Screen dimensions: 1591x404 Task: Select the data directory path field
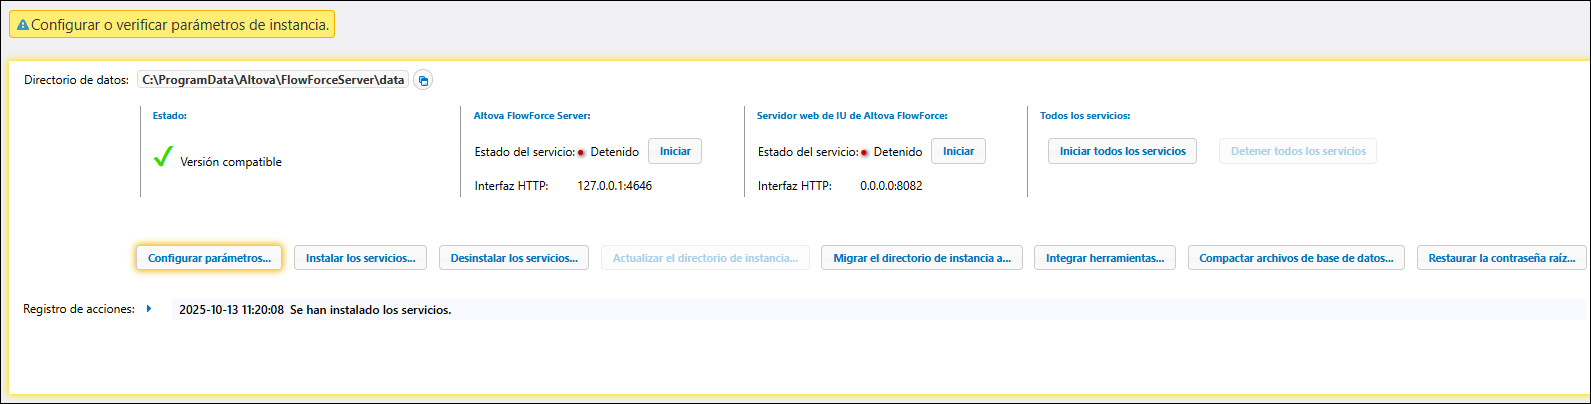point(274,80)
